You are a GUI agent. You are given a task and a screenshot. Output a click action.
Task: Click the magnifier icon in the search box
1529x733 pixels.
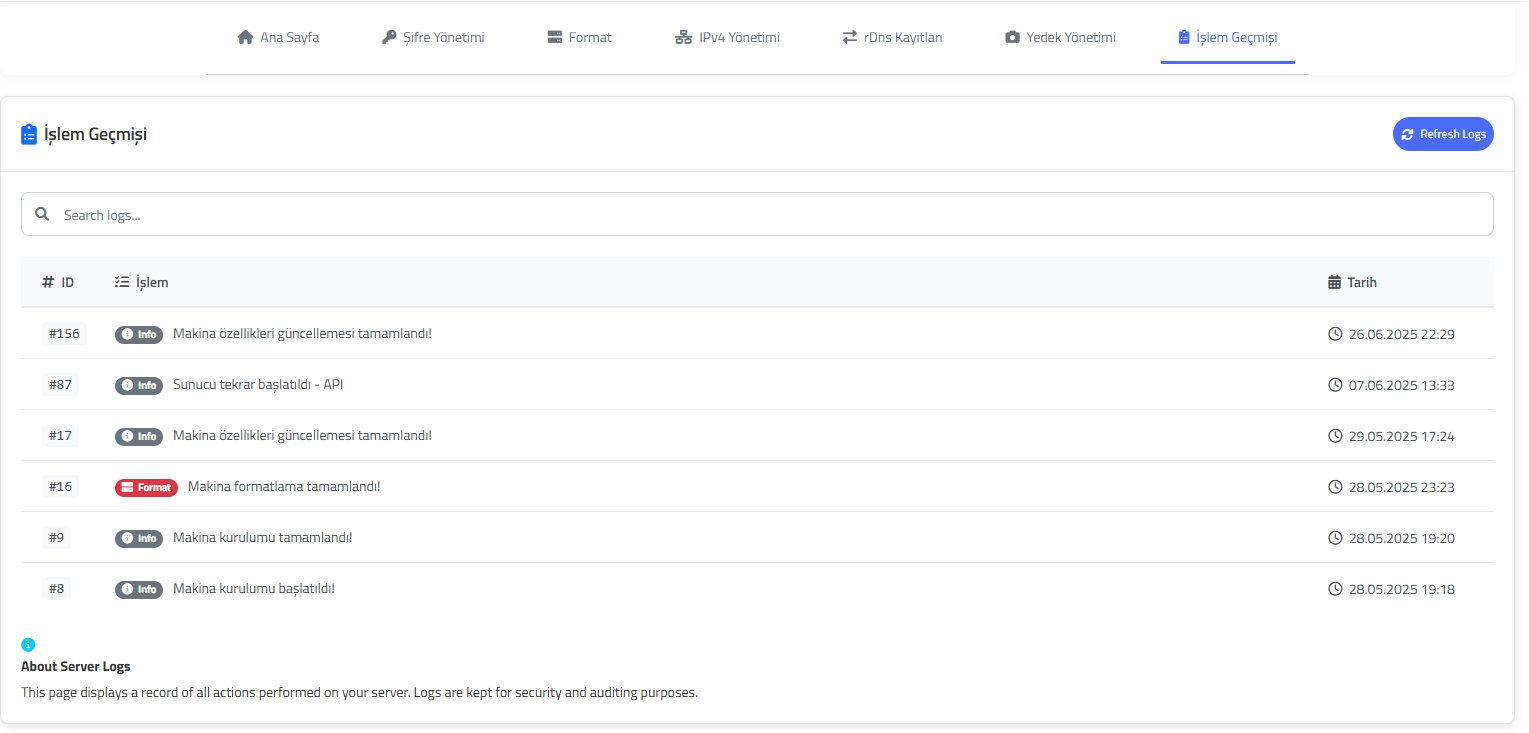42,214
